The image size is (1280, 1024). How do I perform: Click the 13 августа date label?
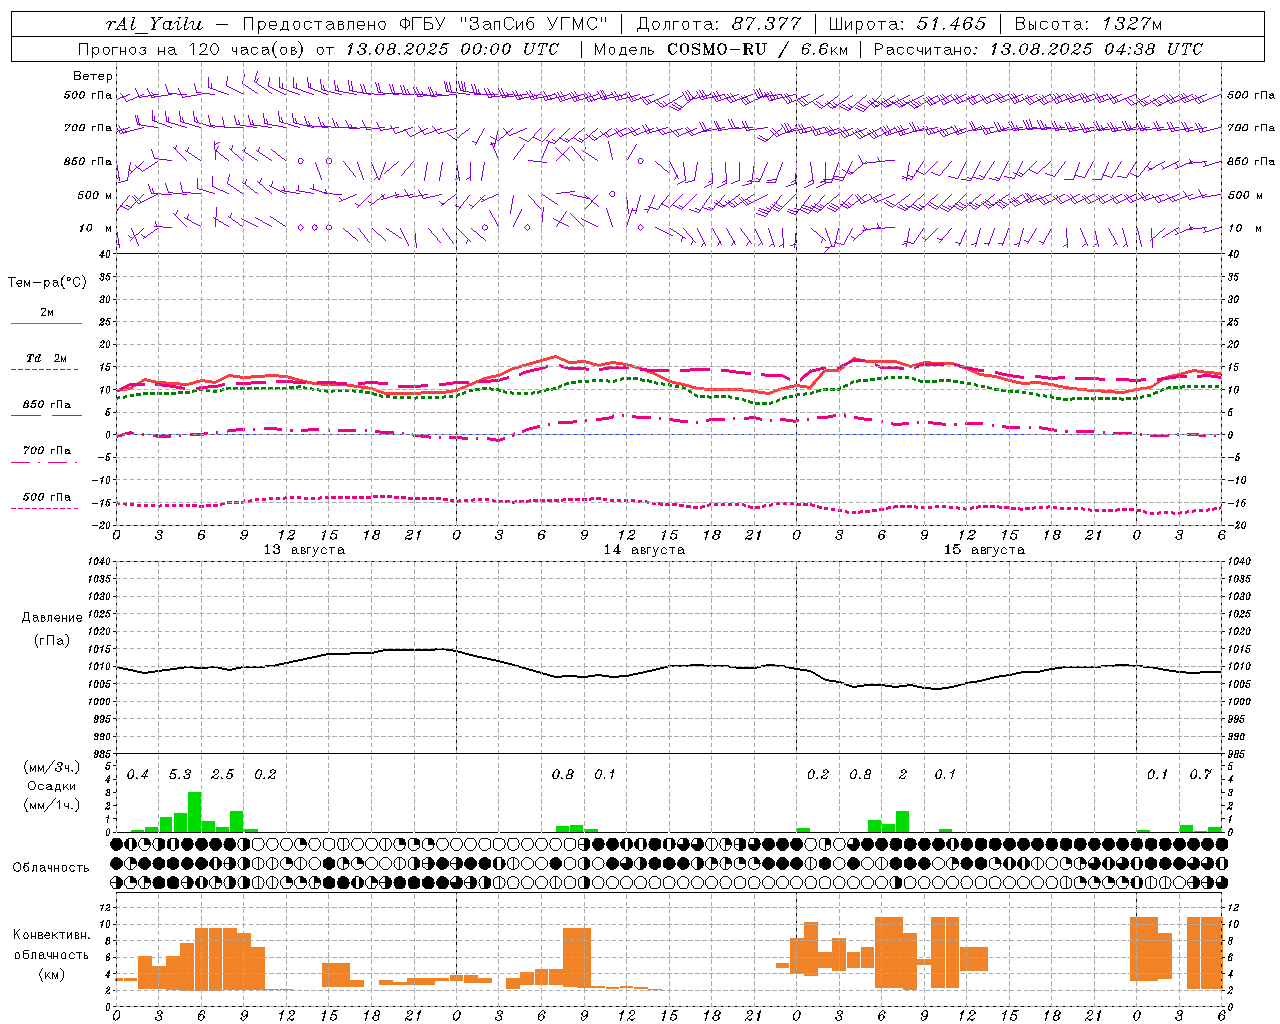(304, 550)
